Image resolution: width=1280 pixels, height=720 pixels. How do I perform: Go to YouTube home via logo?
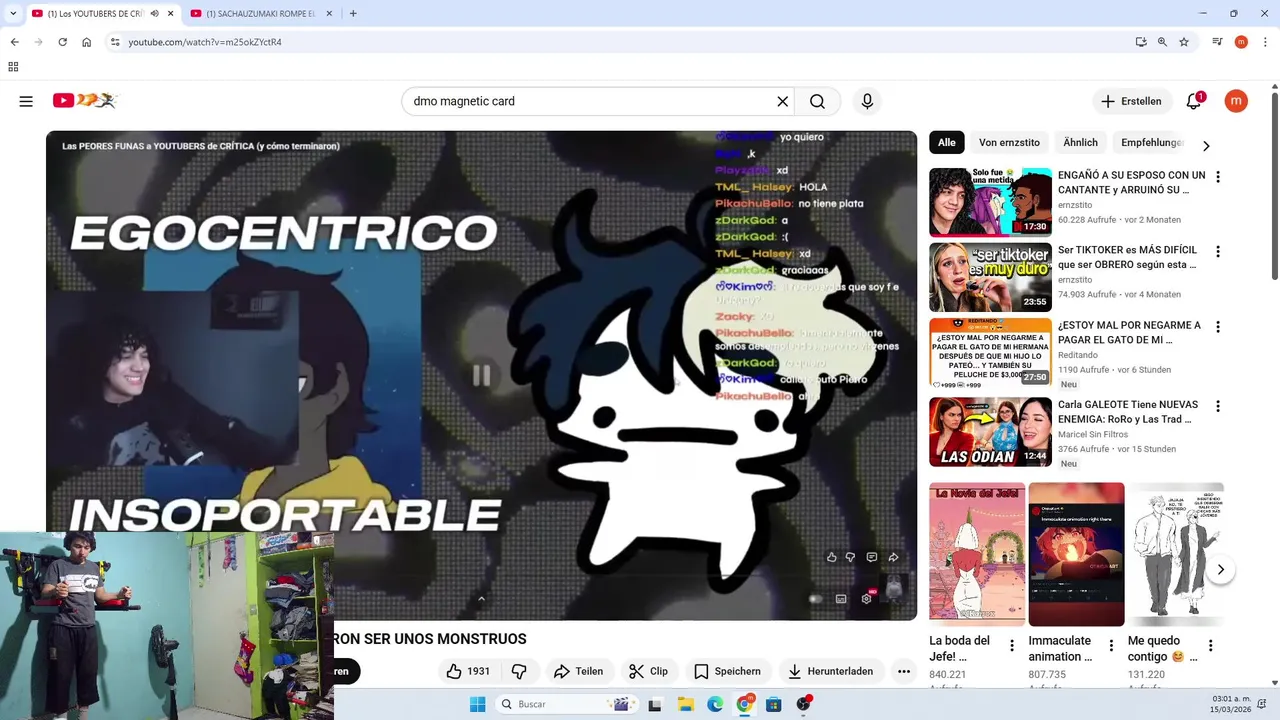(x=86, y=101)
